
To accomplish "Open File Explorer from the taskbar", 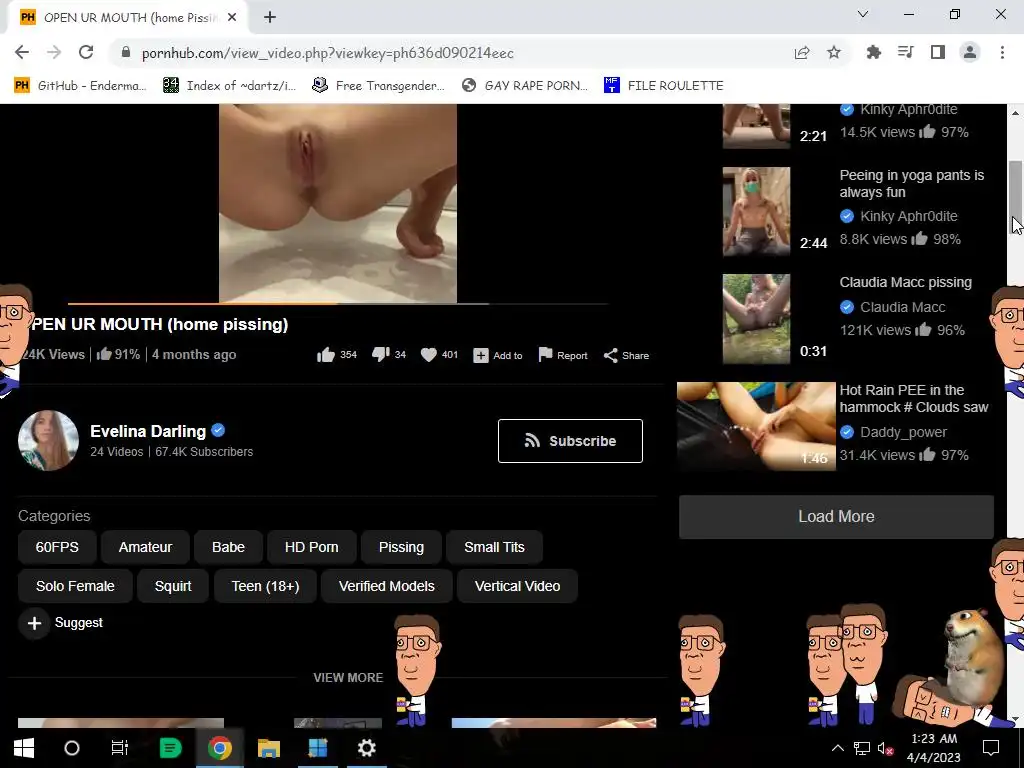I will [x=268, y=748].
